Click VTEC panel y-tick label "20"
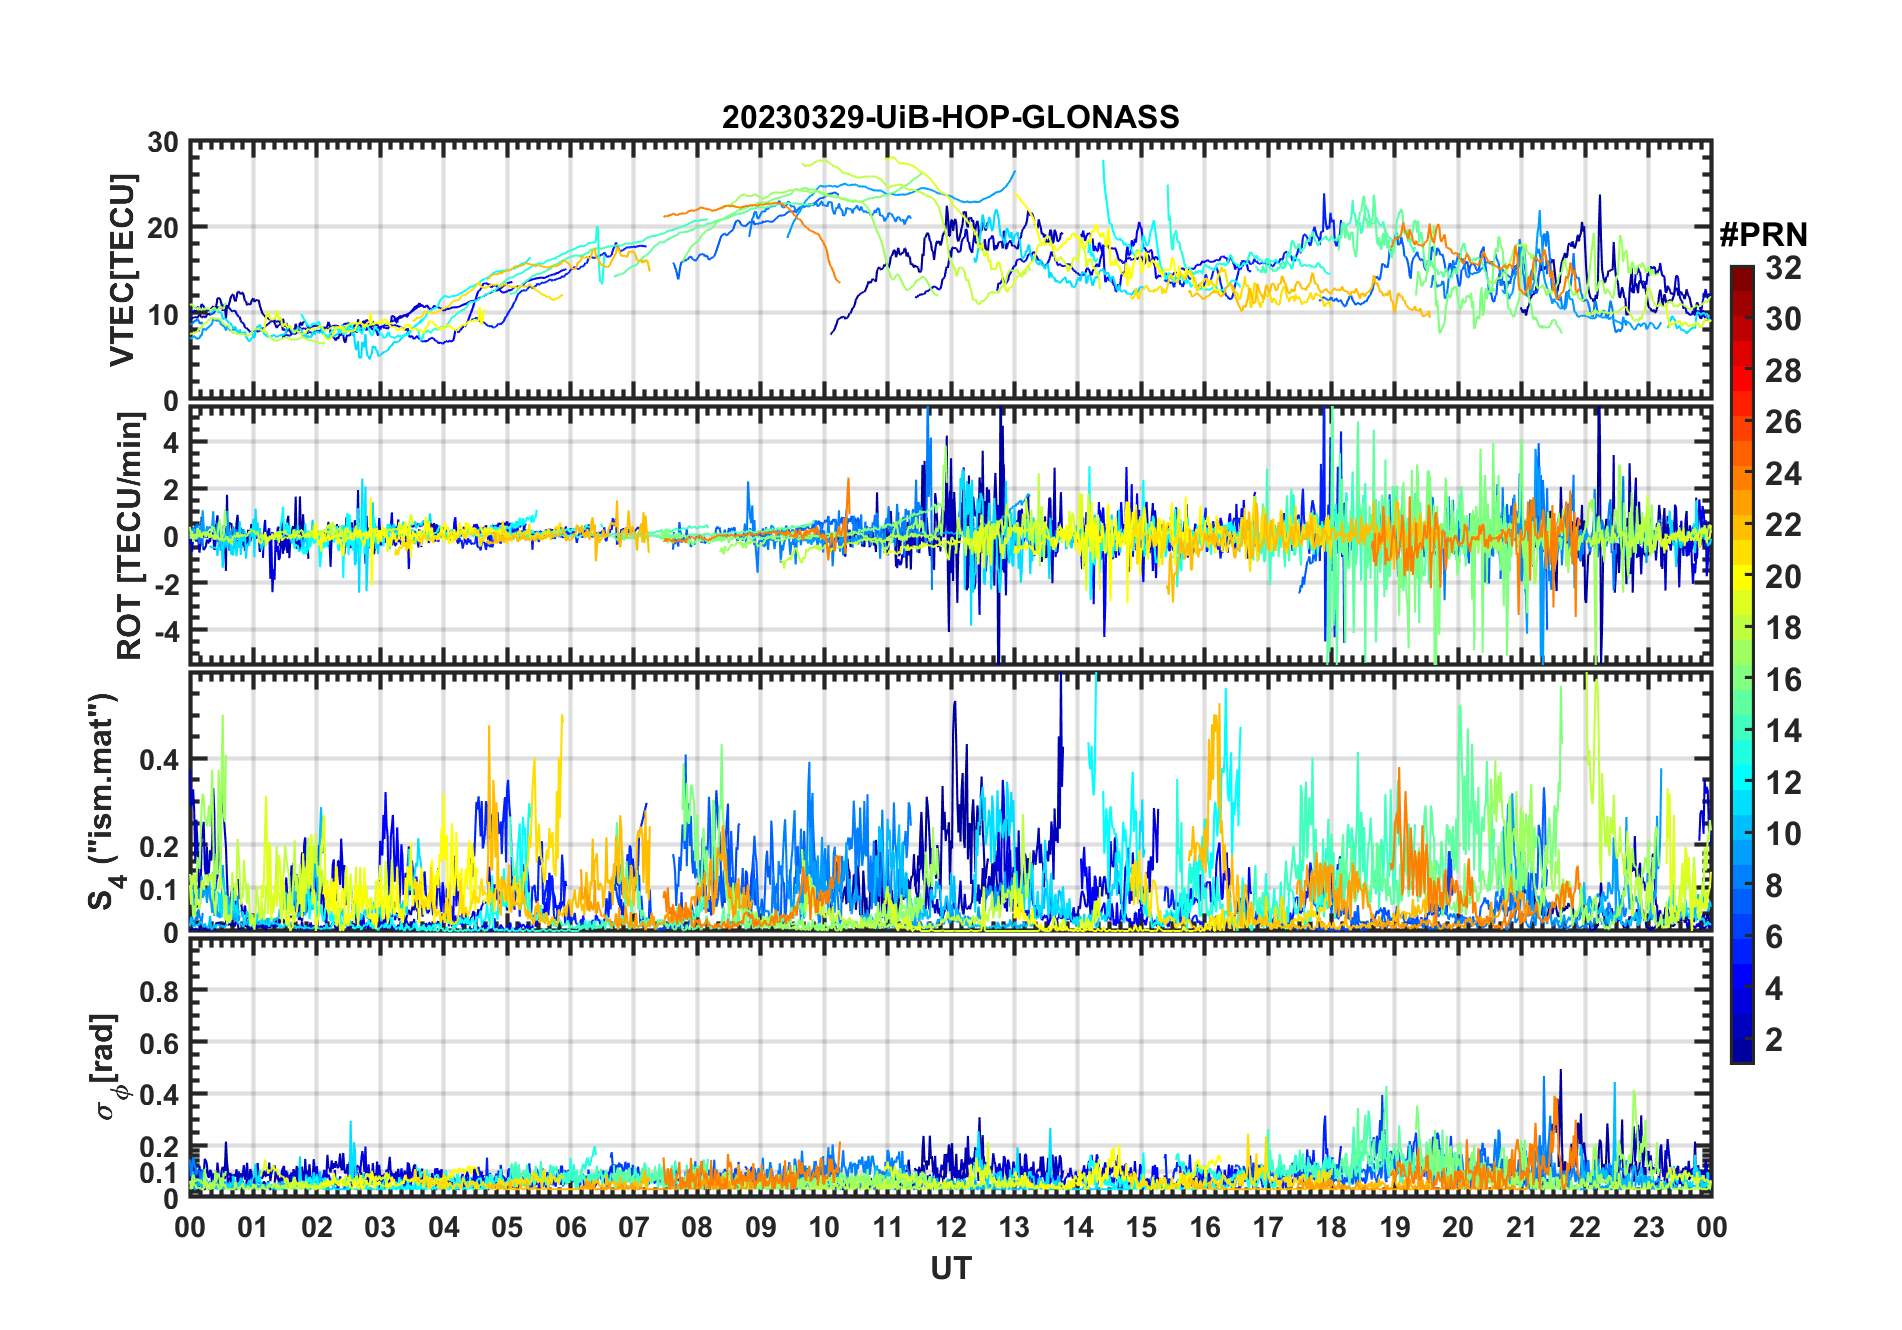This screenshot has width=1902, height=1330. [x=163, y=228]
